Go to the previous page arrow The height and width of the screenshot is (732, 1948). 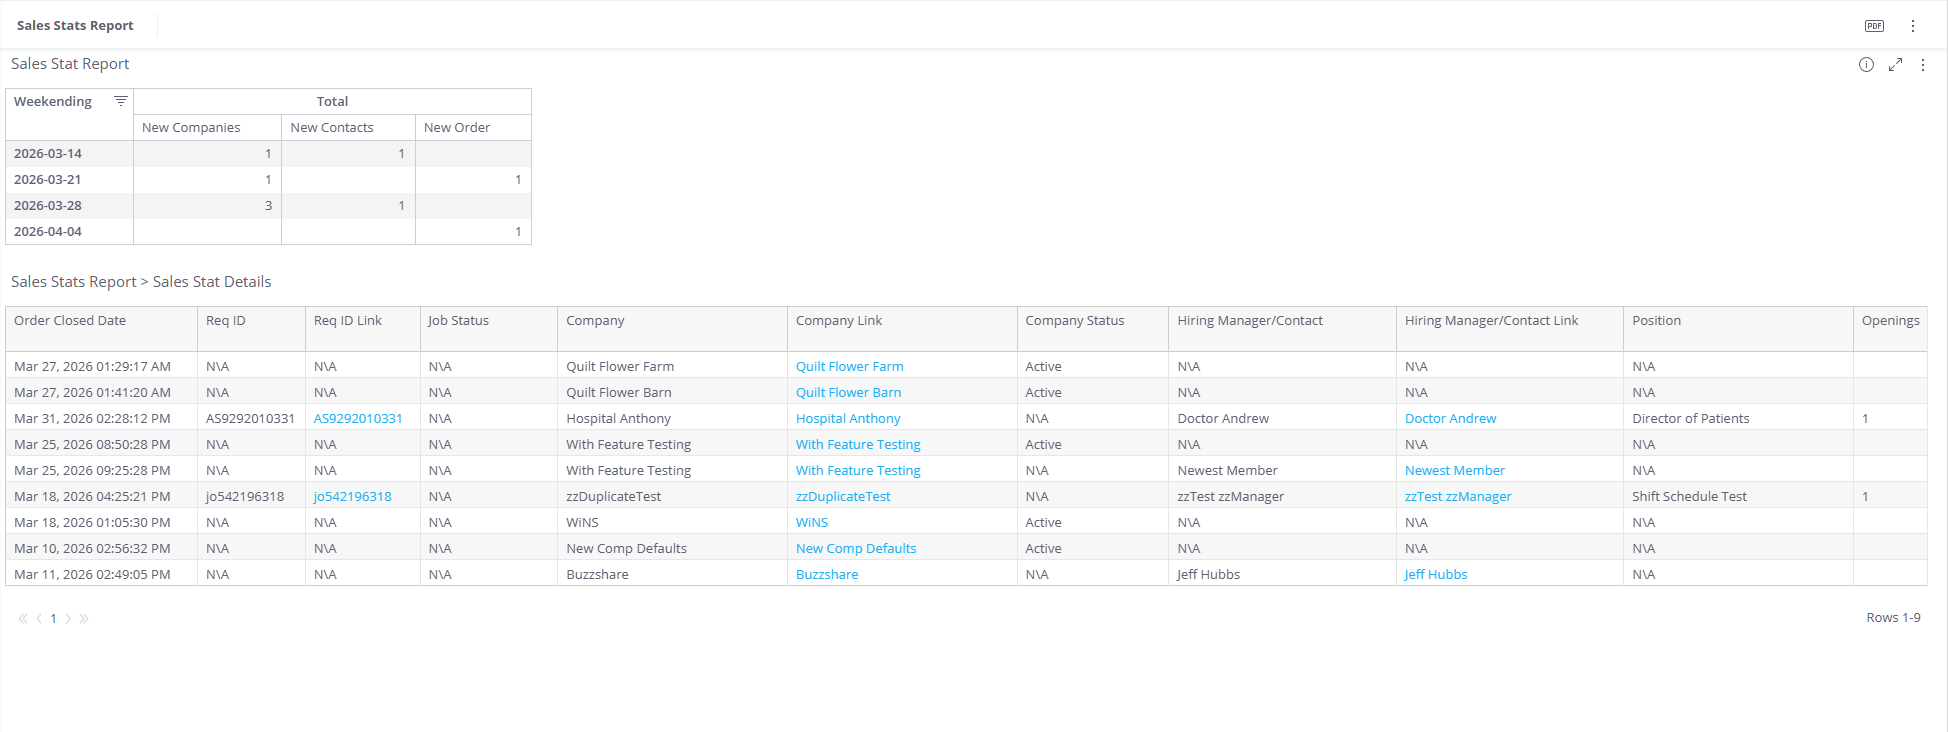pyautogui.click(x=39, y=619)
